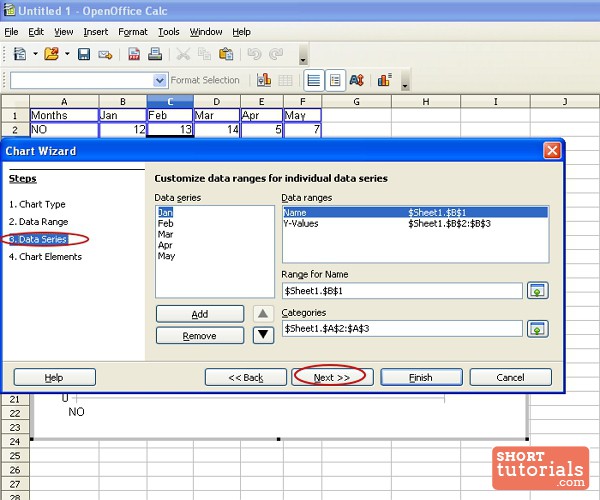Click cell A1 containing Months
The width and height of the screenshot is (600, 500).
[64, 115]
